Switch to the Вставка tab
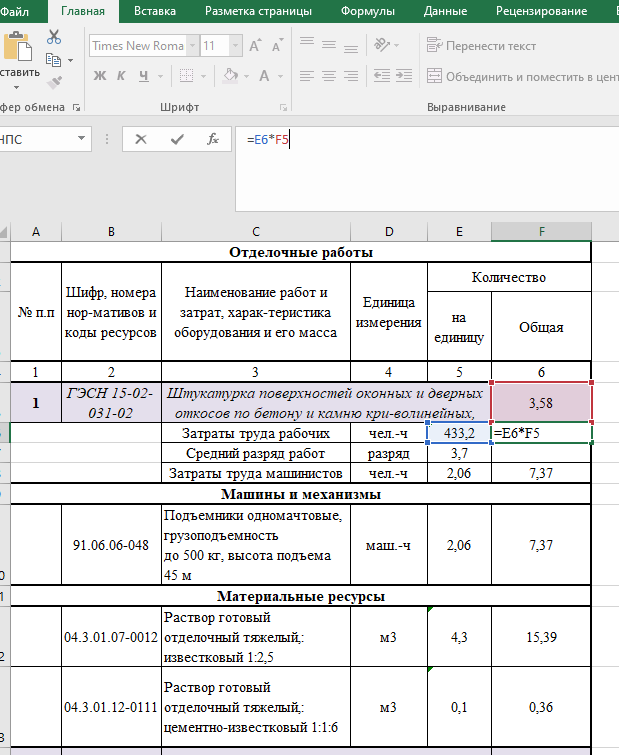Viewport: 619px width, 755px height. tap(155, 11)
